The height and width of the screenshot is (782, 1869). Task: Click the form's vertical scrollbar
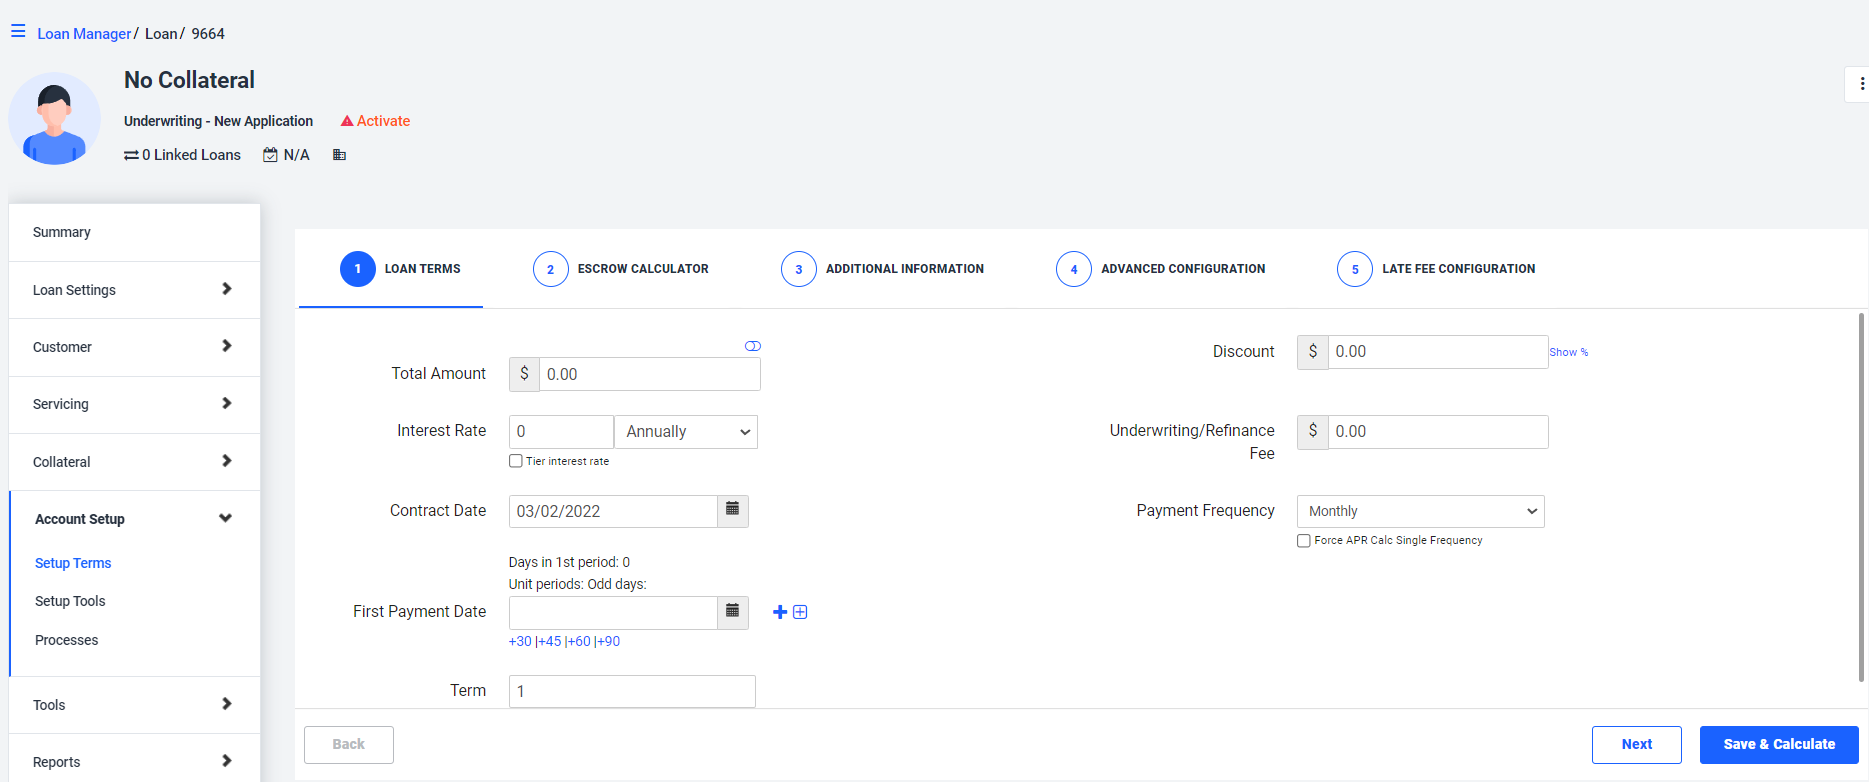click(x=1861, y=497)
